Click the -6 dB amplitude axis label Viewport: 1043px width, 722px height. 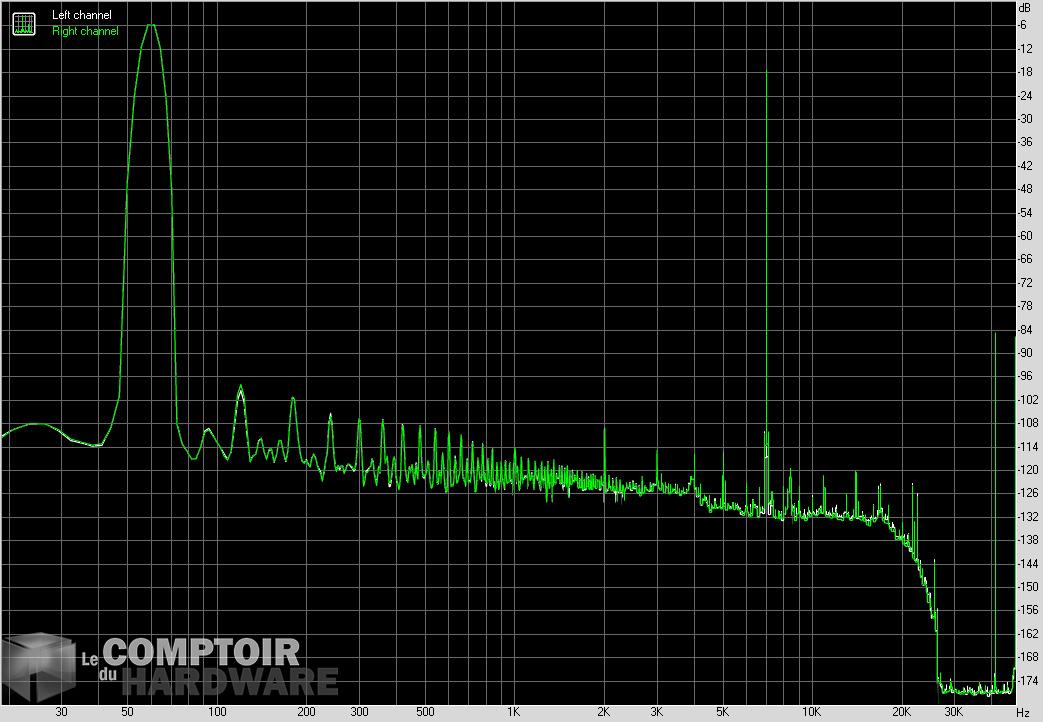(1024, 25)
